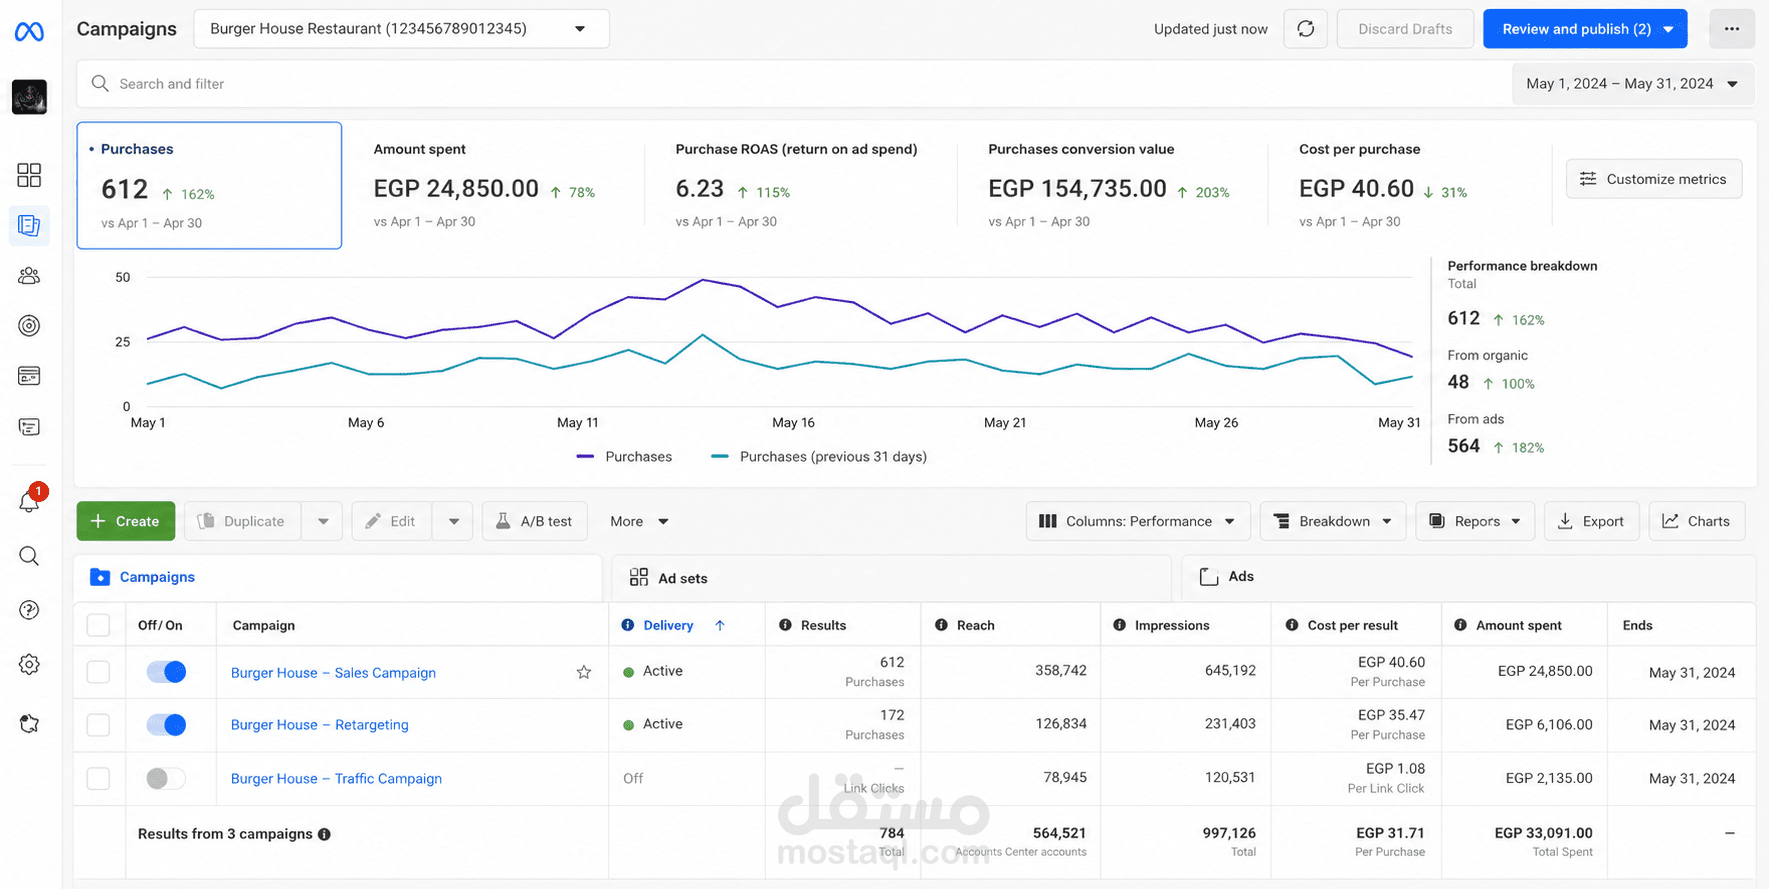This screenshot has width=1769, height=889.
Task: Click the info icon beside Cost per result
Action: pyautogui.click(x=1292, y=625)
